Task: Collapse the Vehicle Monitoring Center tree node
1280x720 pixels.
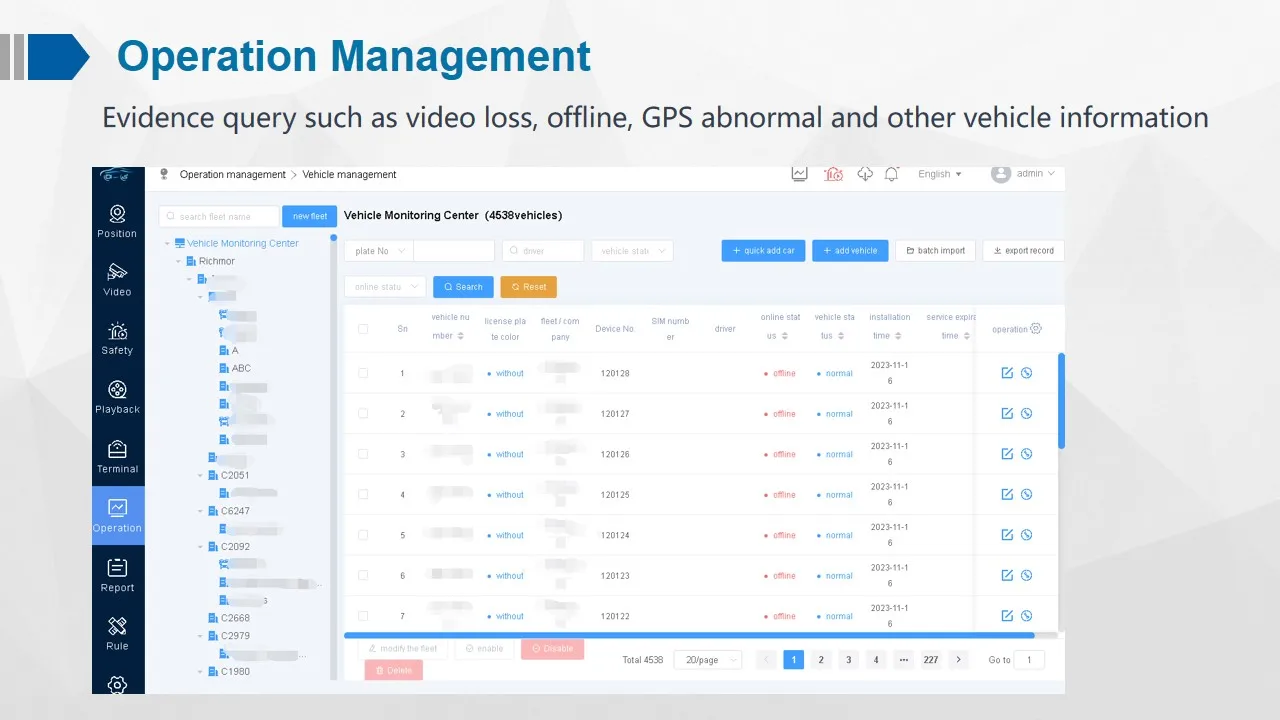Action: coord(167,243)
